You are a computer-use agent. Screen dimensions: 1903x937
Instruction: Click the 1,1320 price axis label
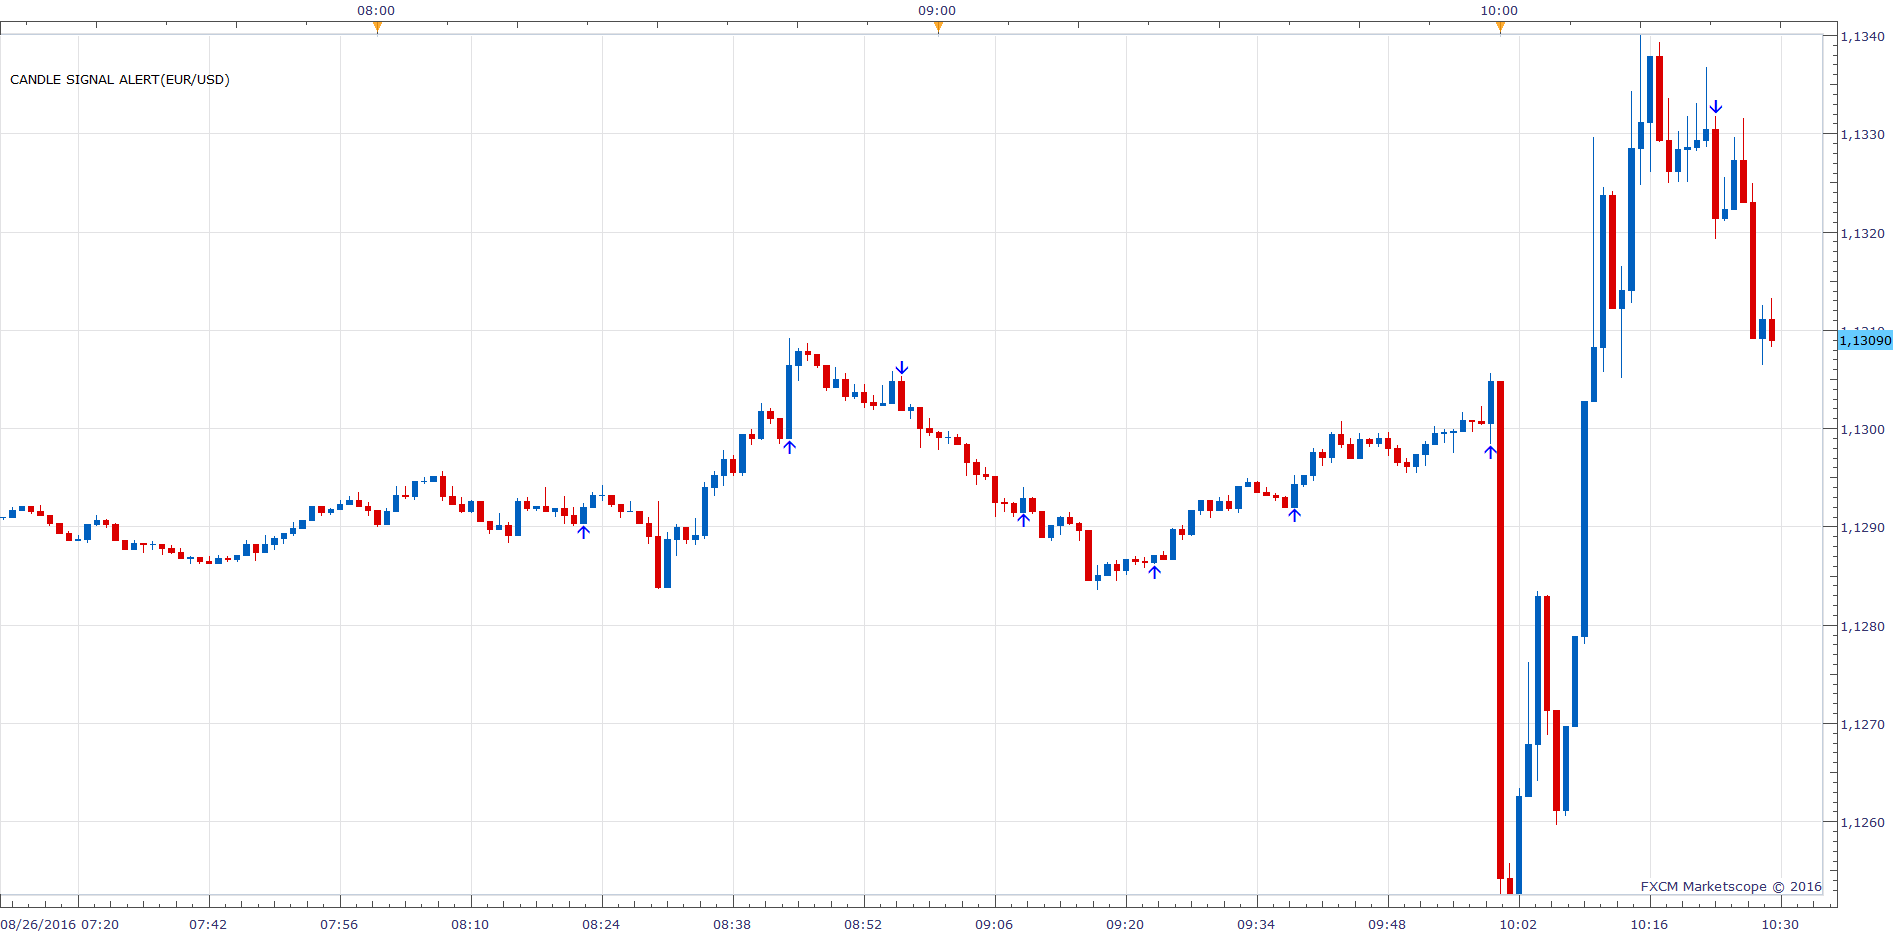[1862, 233]
